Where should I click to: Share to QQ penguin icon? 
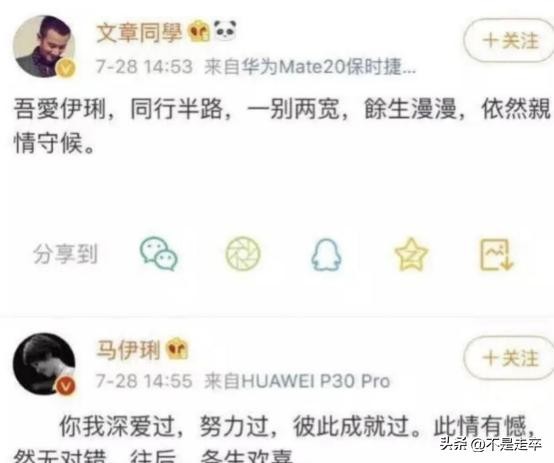(x=326, y=254)
